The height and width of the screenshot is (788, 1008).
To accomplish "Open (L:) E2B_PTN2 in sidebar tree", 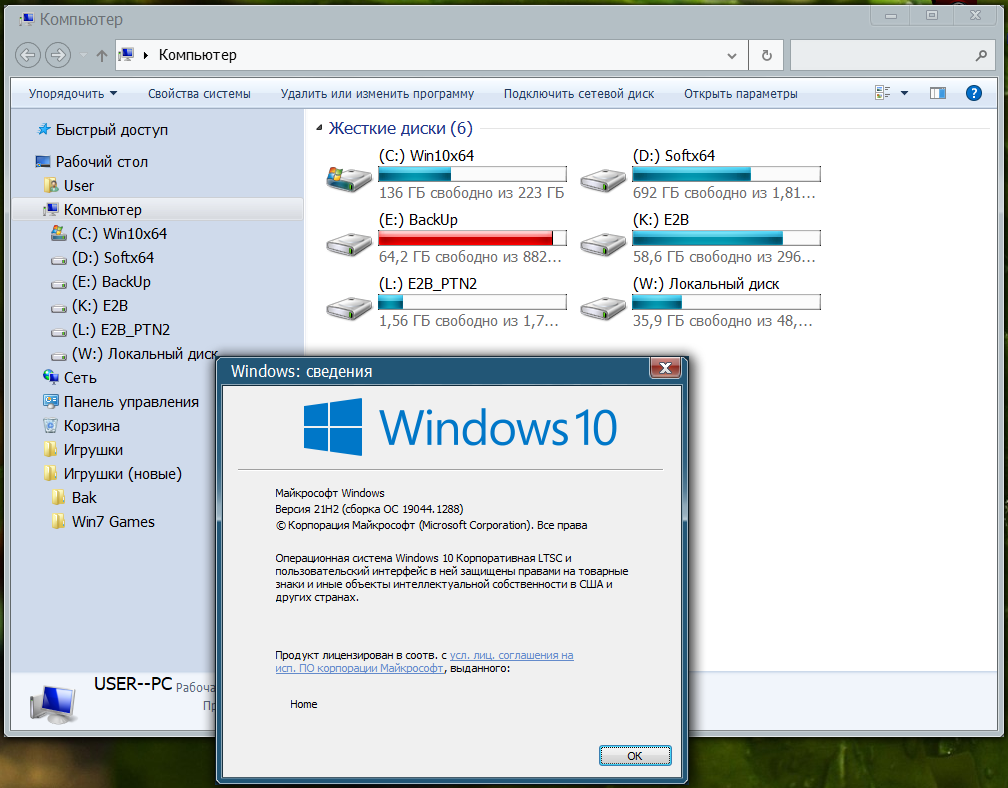I will coord(121,330).
